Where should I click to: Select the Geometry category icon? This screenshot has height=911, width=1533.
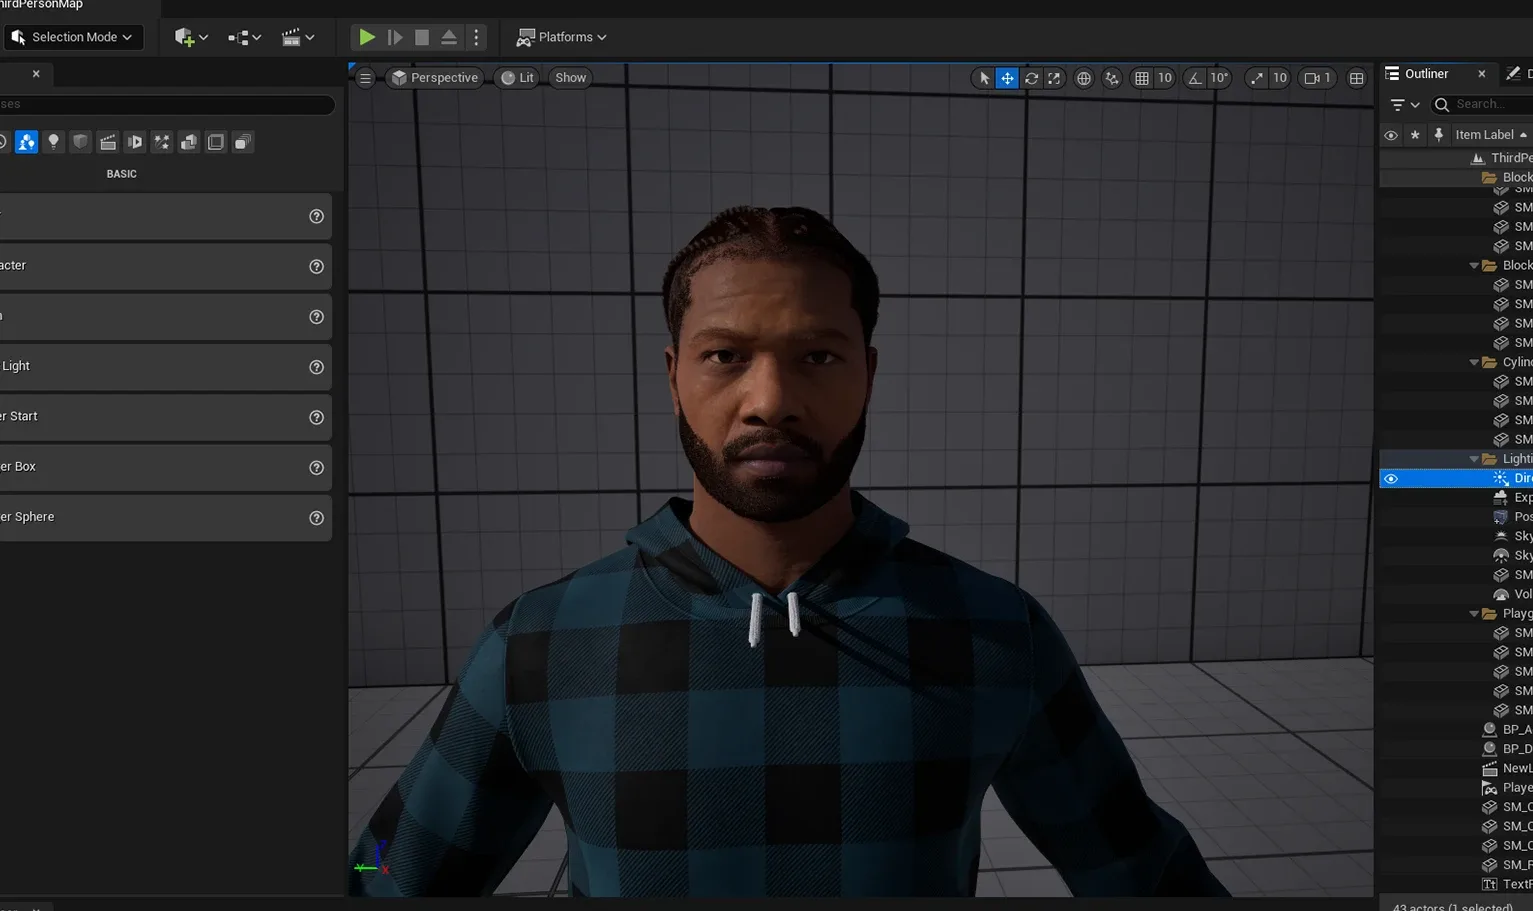point(189,142)
